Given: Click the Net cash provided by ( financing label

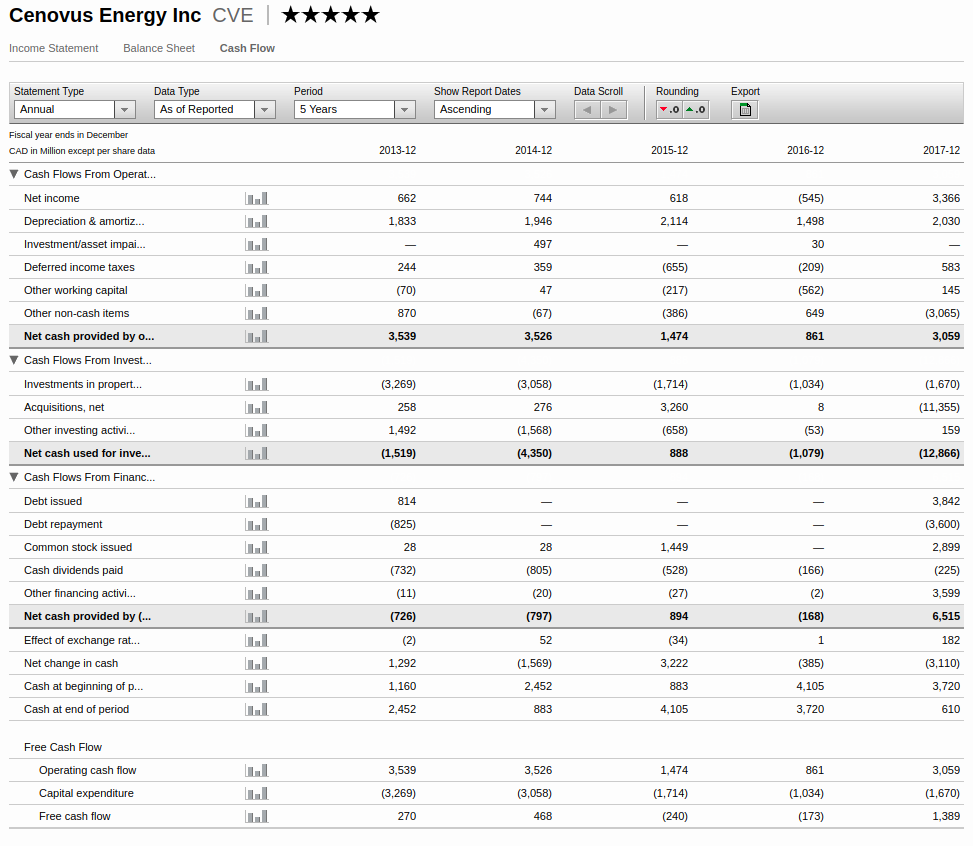Looking at the screenshot, I should pos(87,616).
